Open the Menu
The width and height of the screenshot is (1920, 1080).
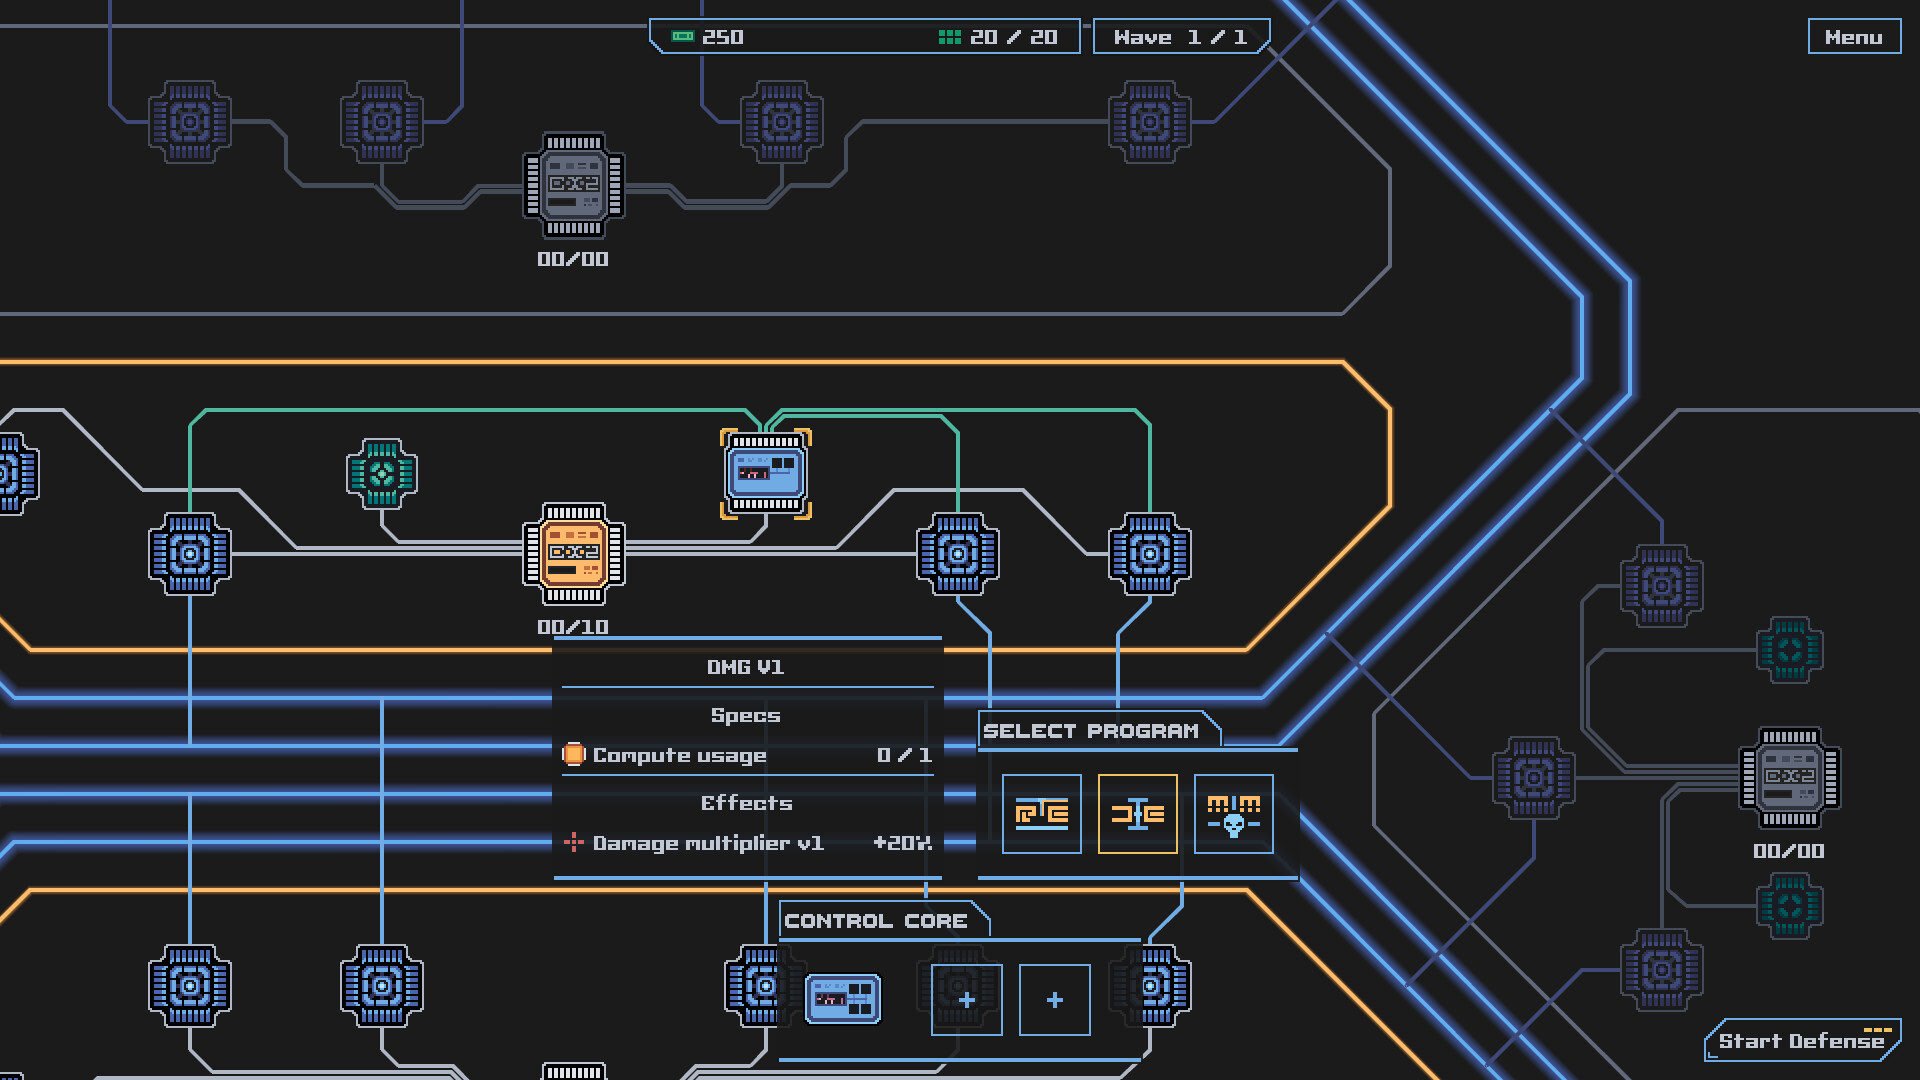click(1855, 36)
